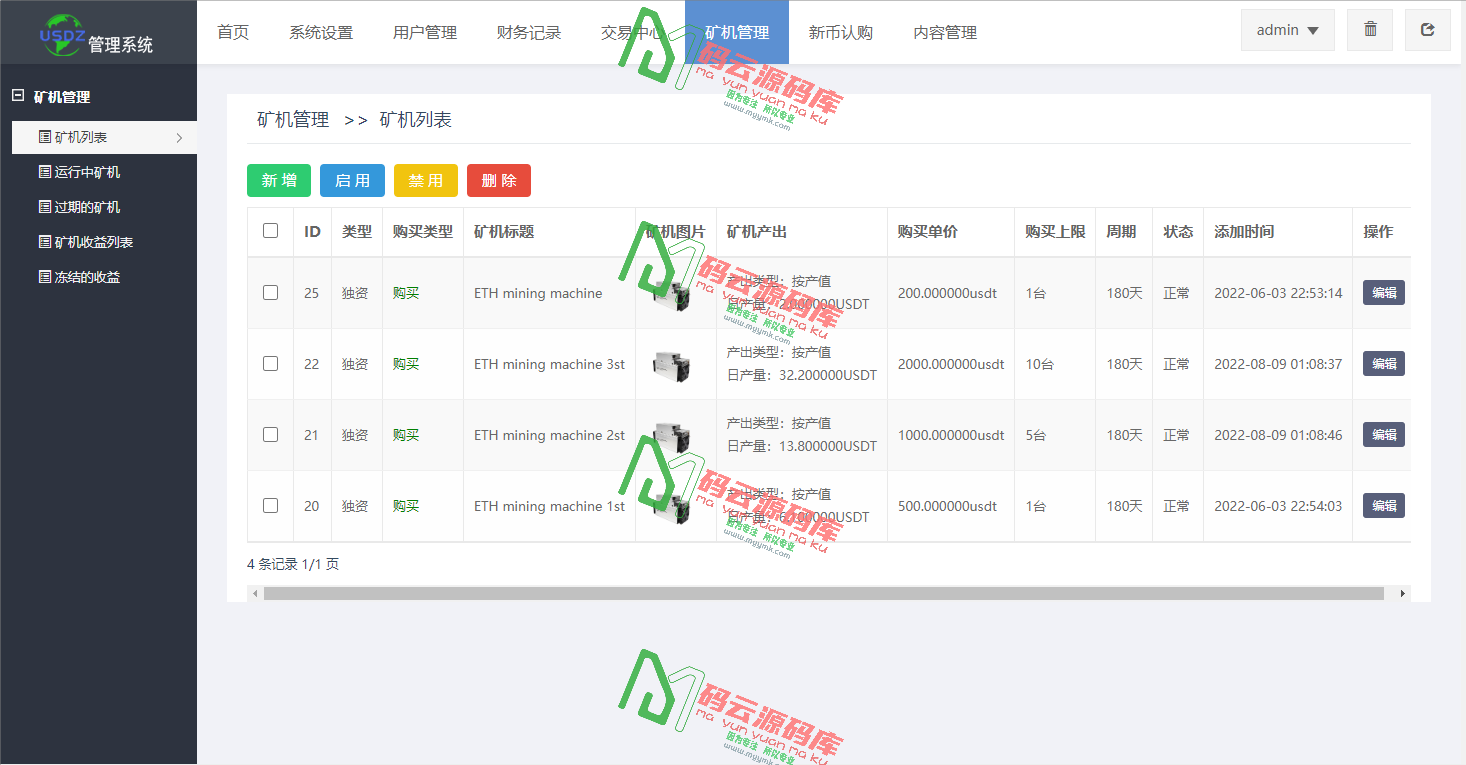1466x765 pixels.
Task: Open the 新币认购 menu item
Action: 841,31
